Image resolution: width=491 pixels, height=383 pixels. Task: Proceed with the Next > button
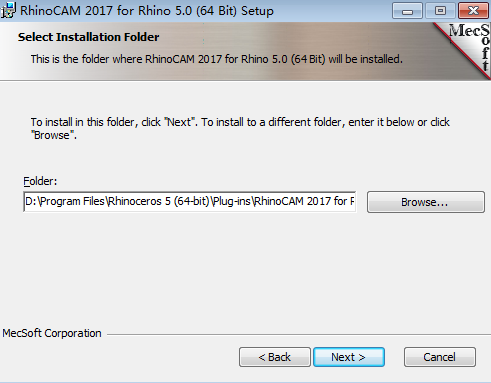[349, 357]
